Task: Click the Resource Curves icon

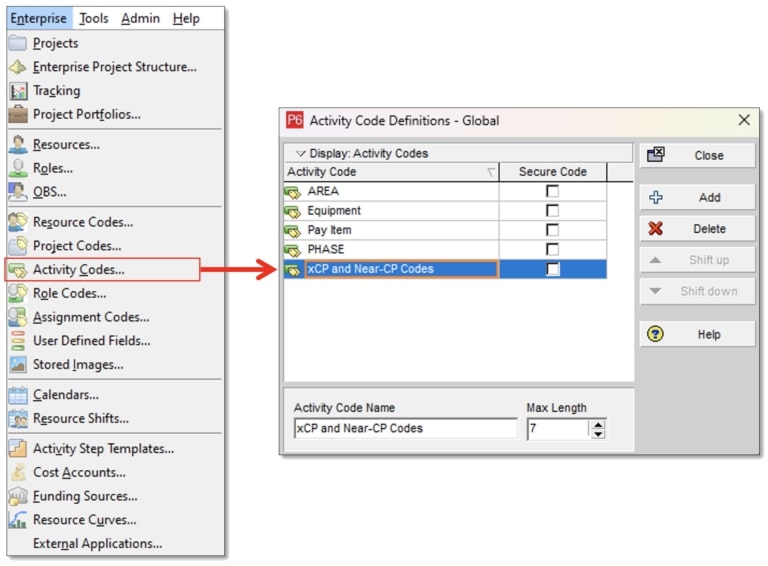Action: coord(18,519)
